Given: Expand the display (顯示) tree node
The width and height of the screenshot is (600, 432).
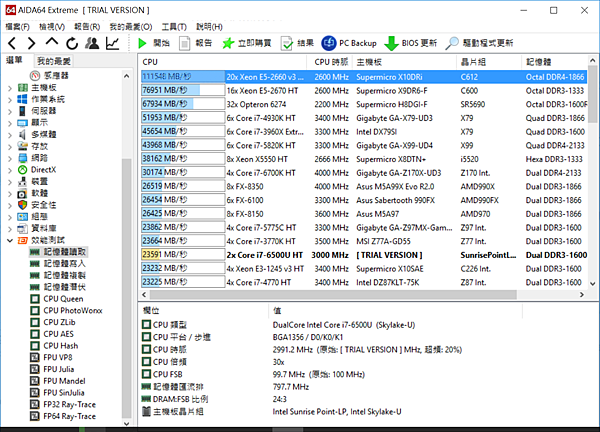Looking at the screenshot, I should click(10, 123).
